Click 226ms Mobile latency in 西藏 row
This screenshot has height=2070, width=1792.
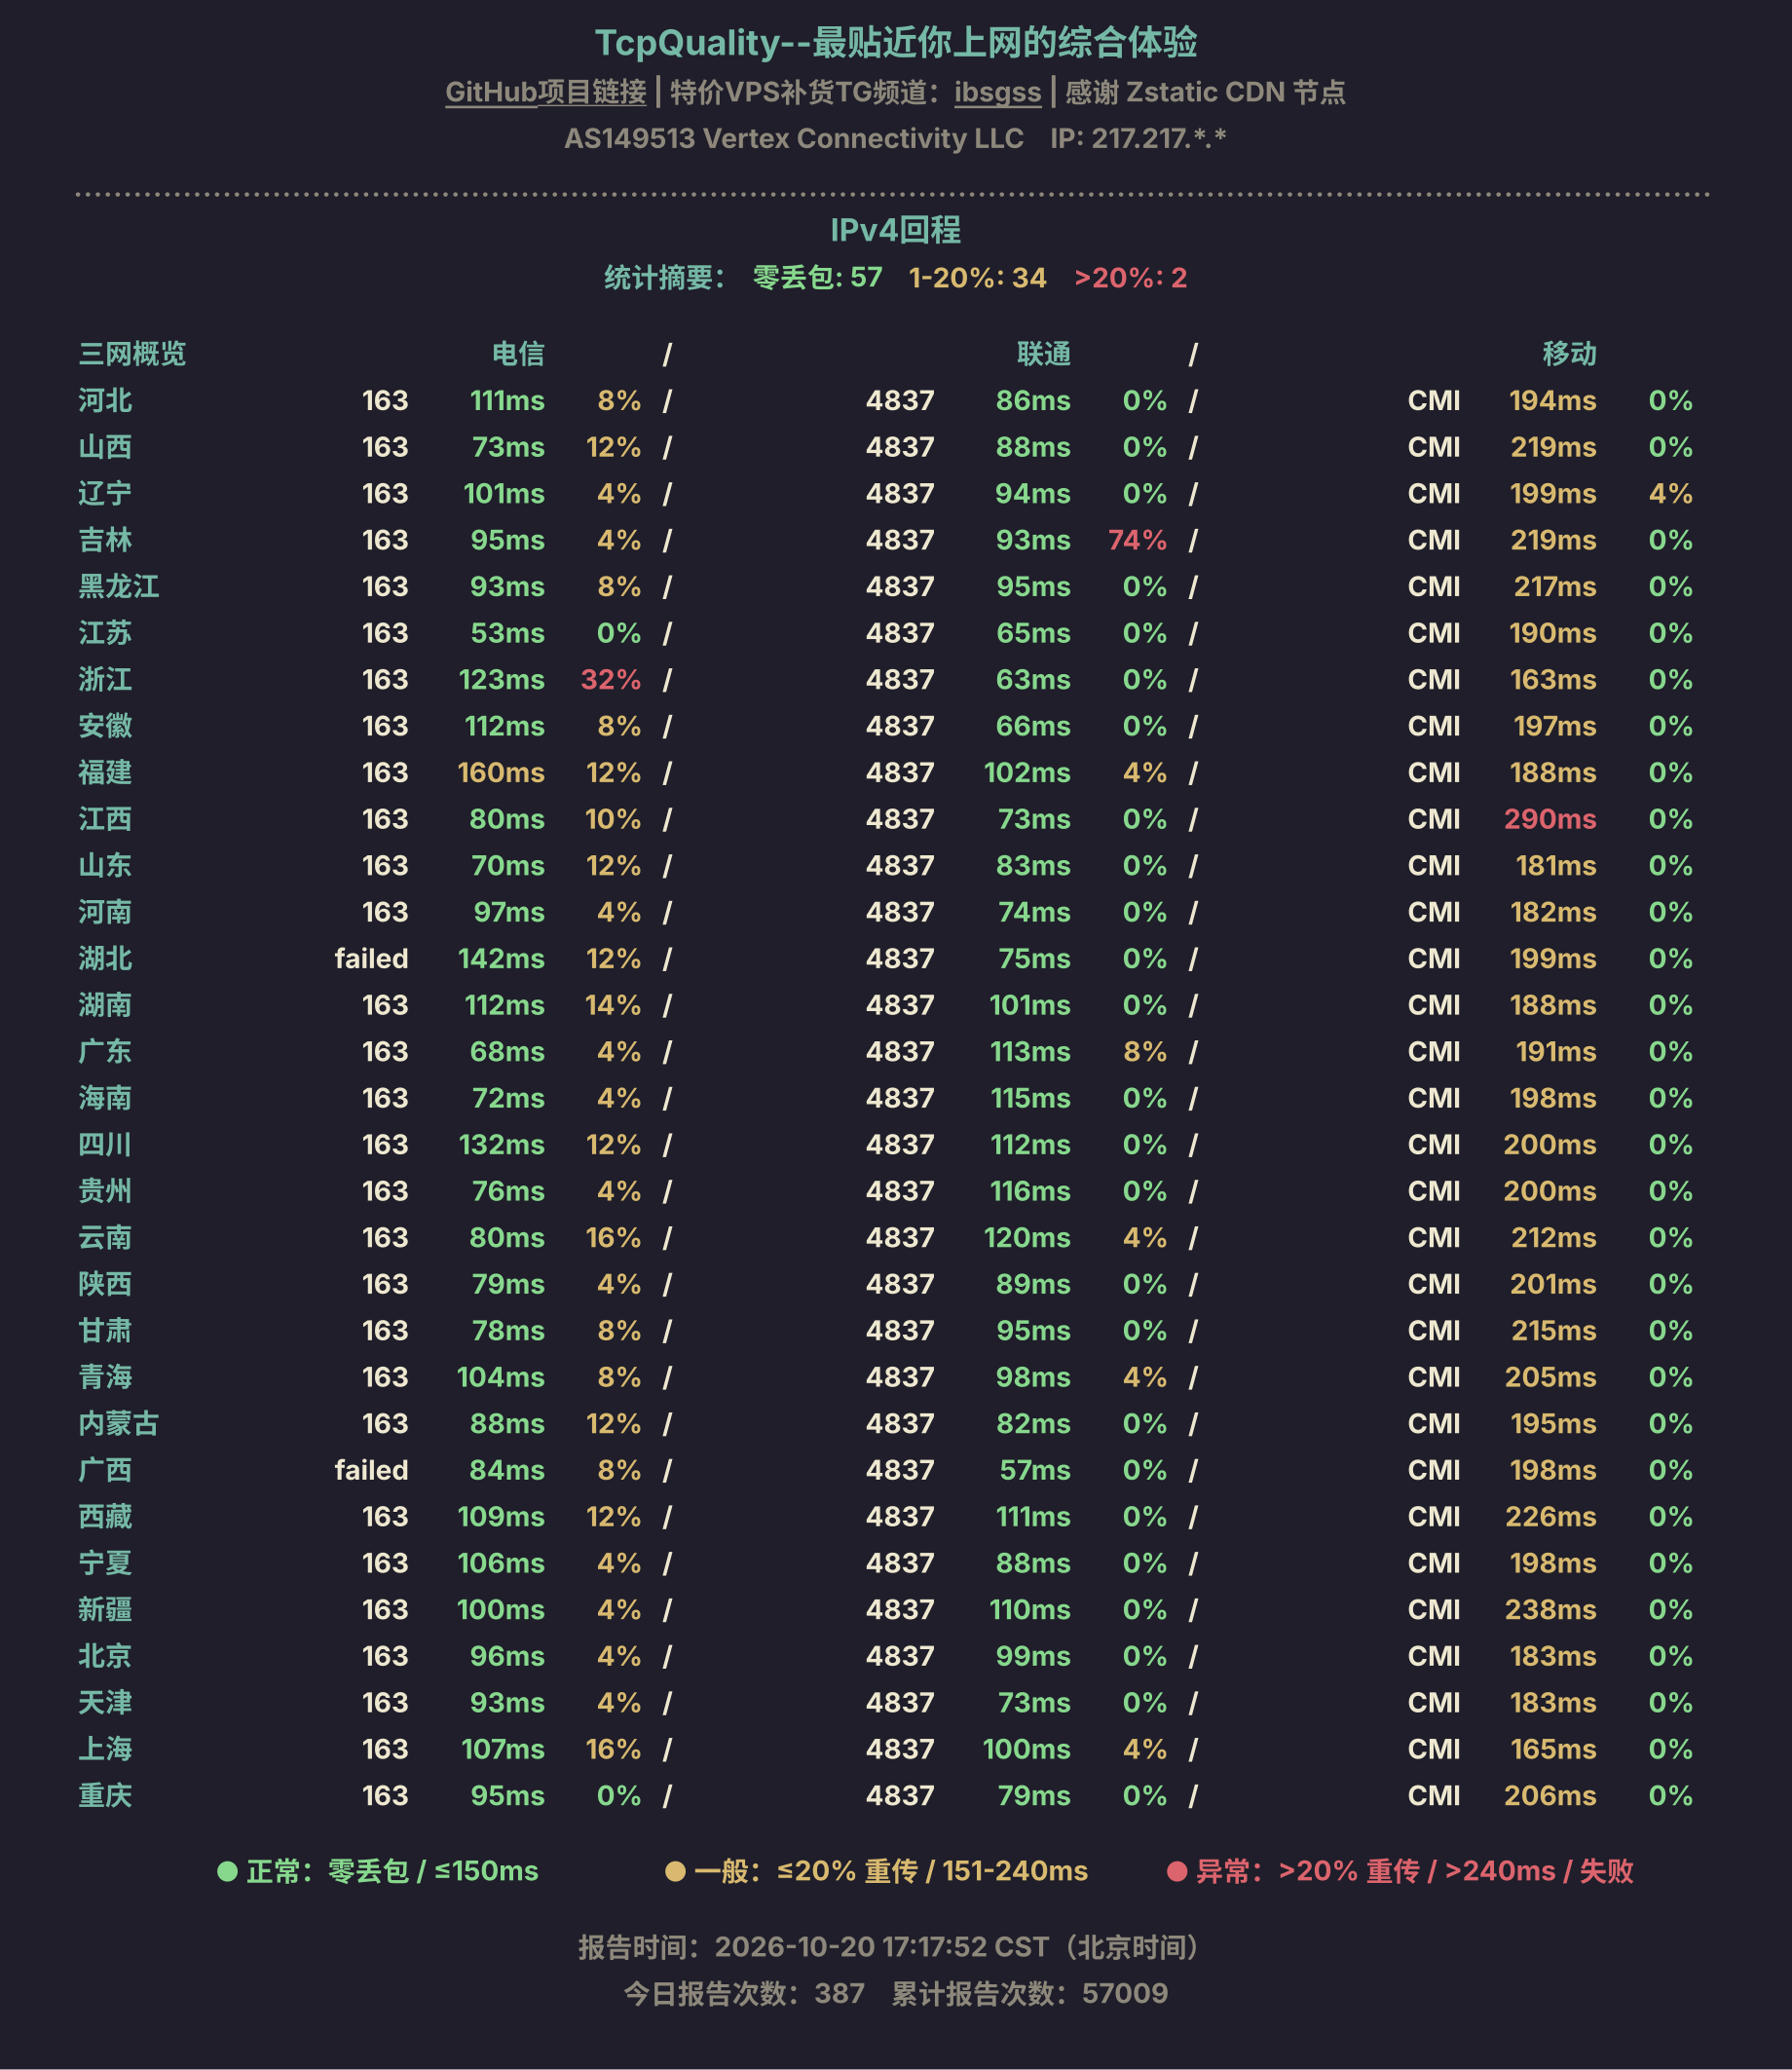coord(1550,1516)
